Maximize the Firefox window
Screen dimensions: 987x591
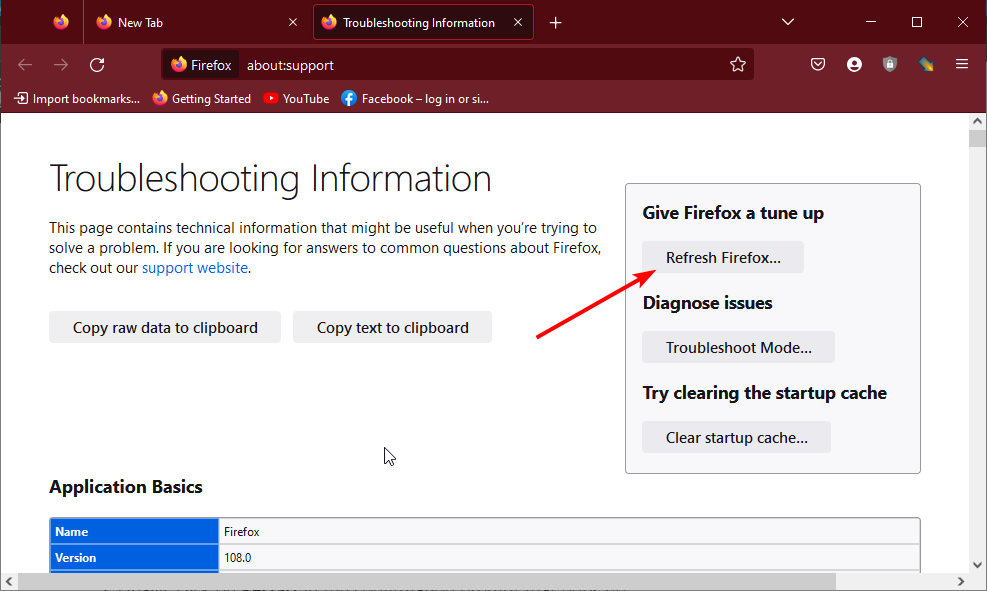917,22
